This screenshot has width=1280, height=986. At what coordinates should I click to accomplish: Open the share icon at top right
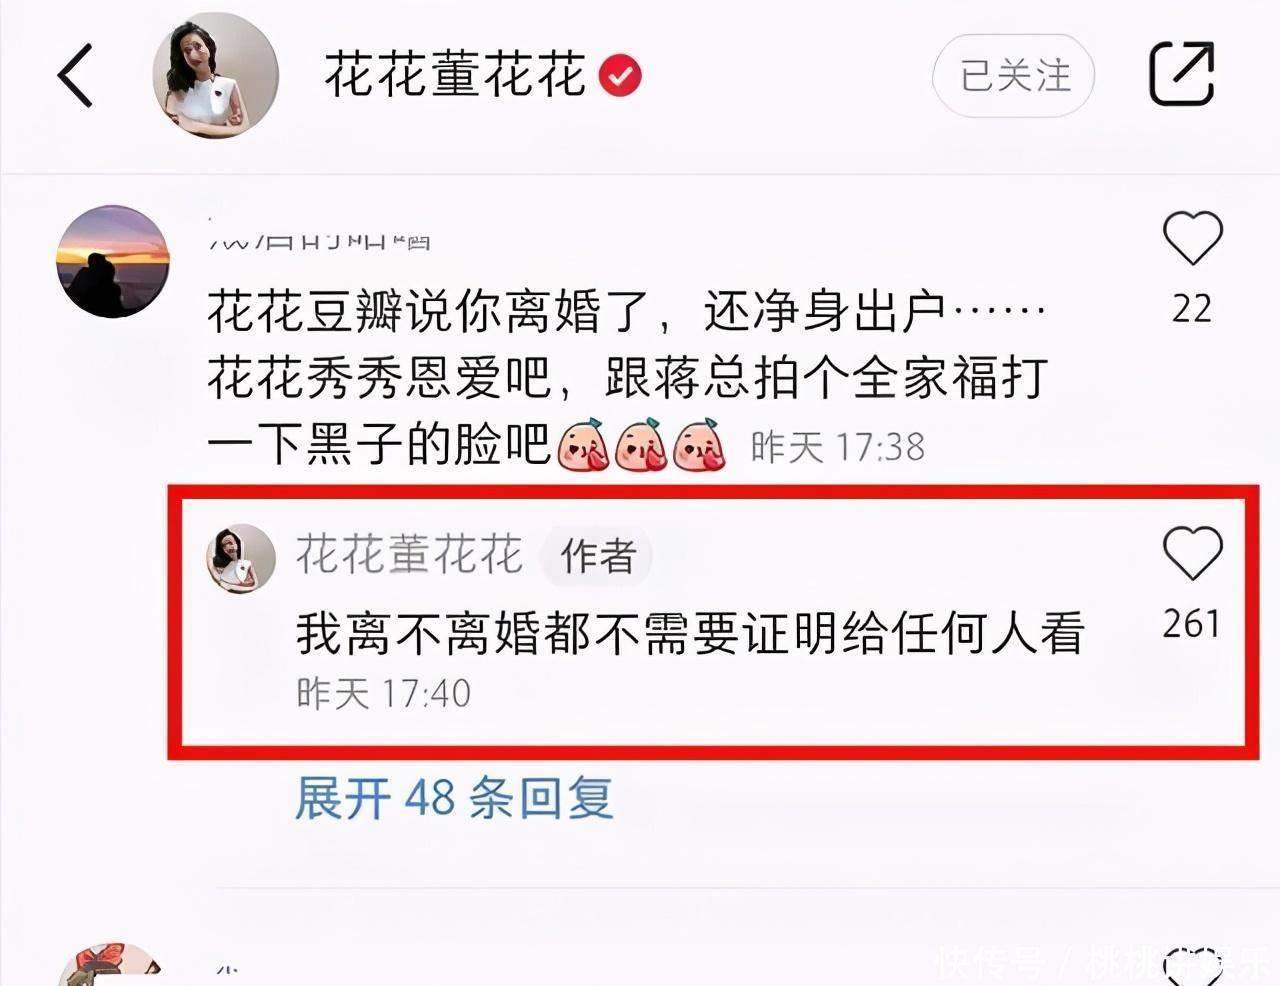click(1181, 73)
